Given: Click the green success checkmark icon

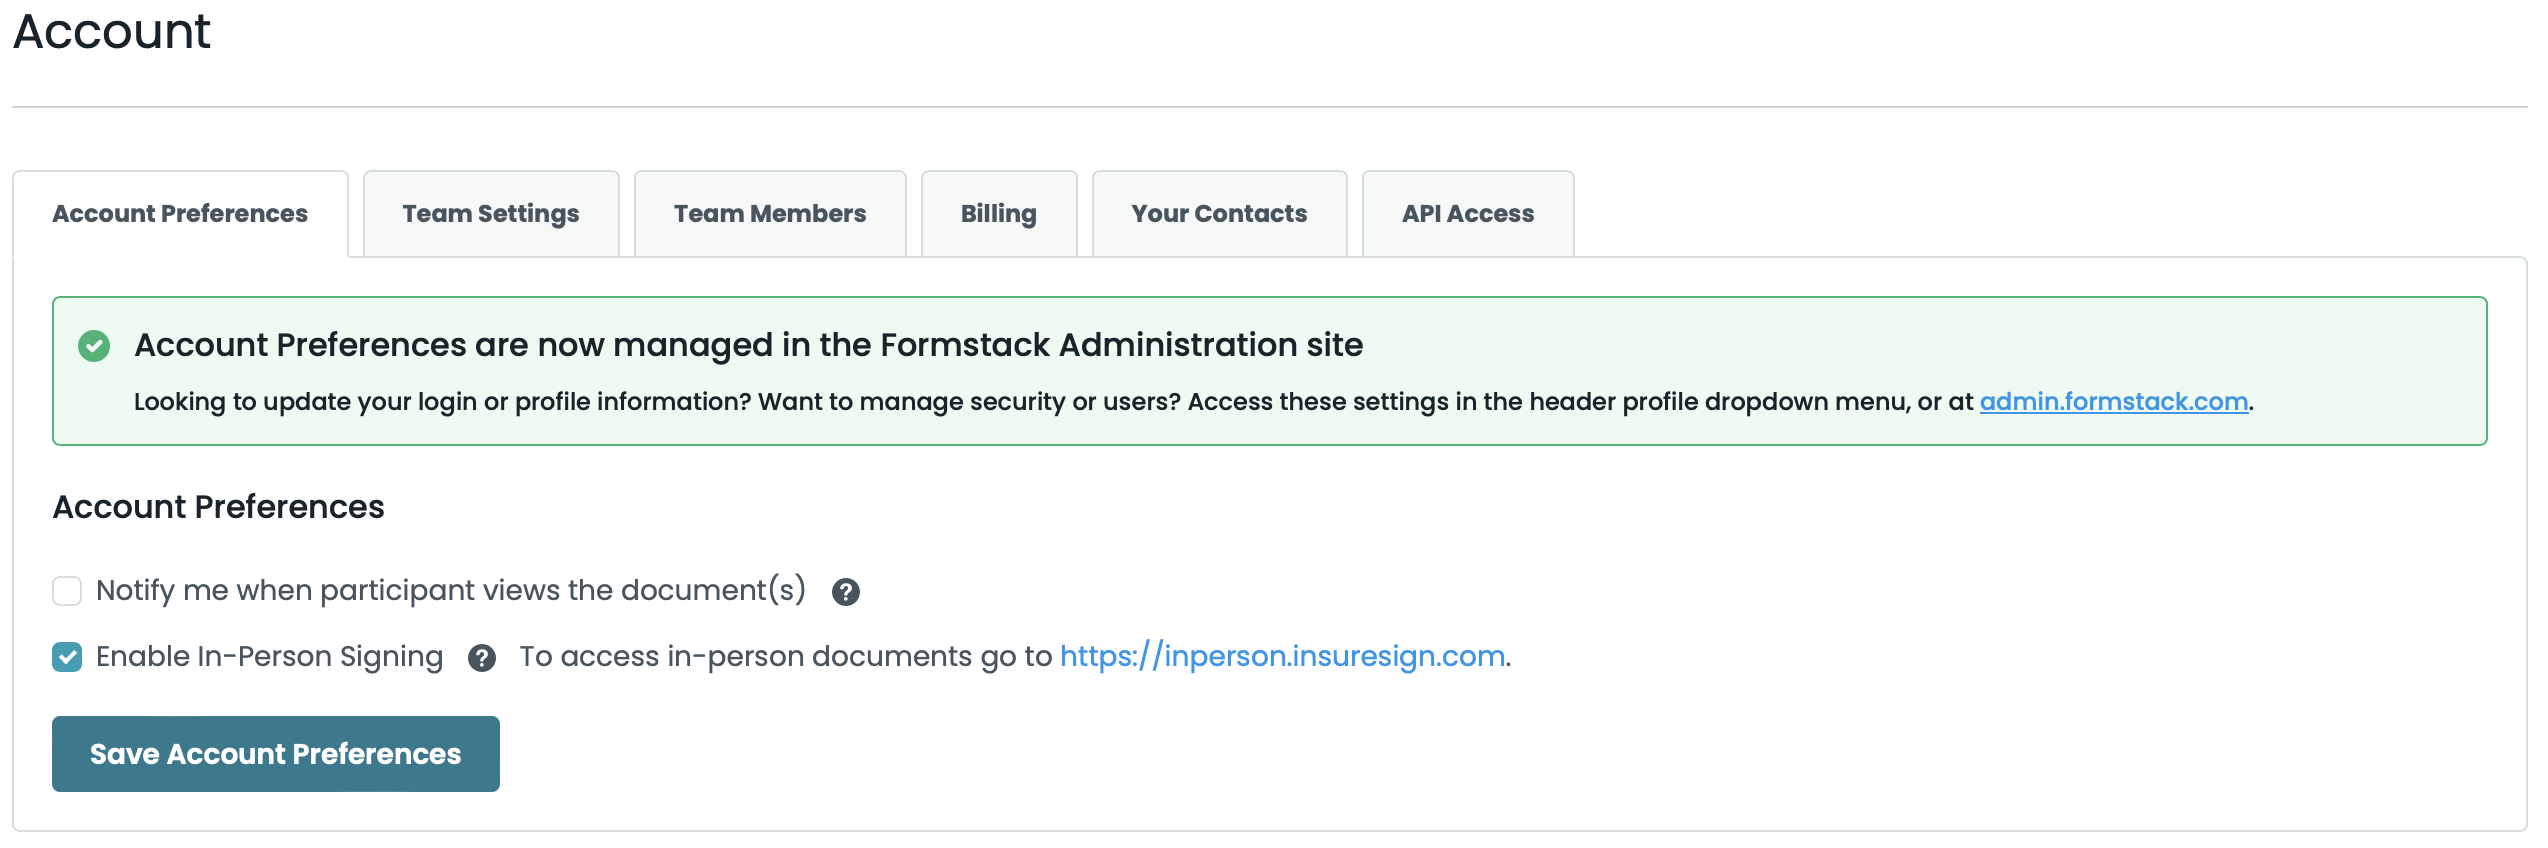Looking at the screenshot, I should [x=94, y=346].
